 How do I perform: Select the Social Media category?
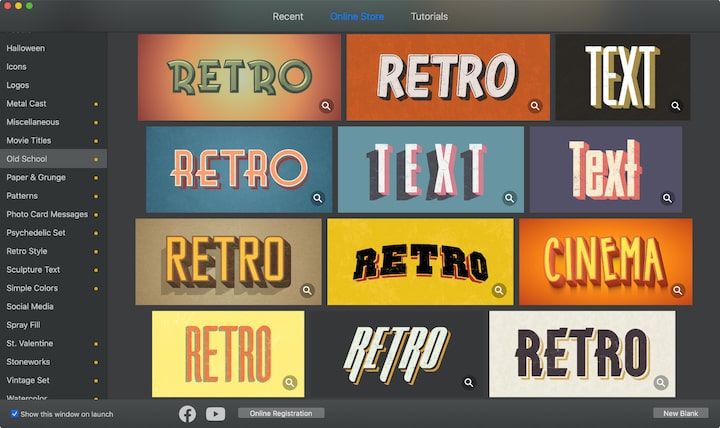point(53,306)
